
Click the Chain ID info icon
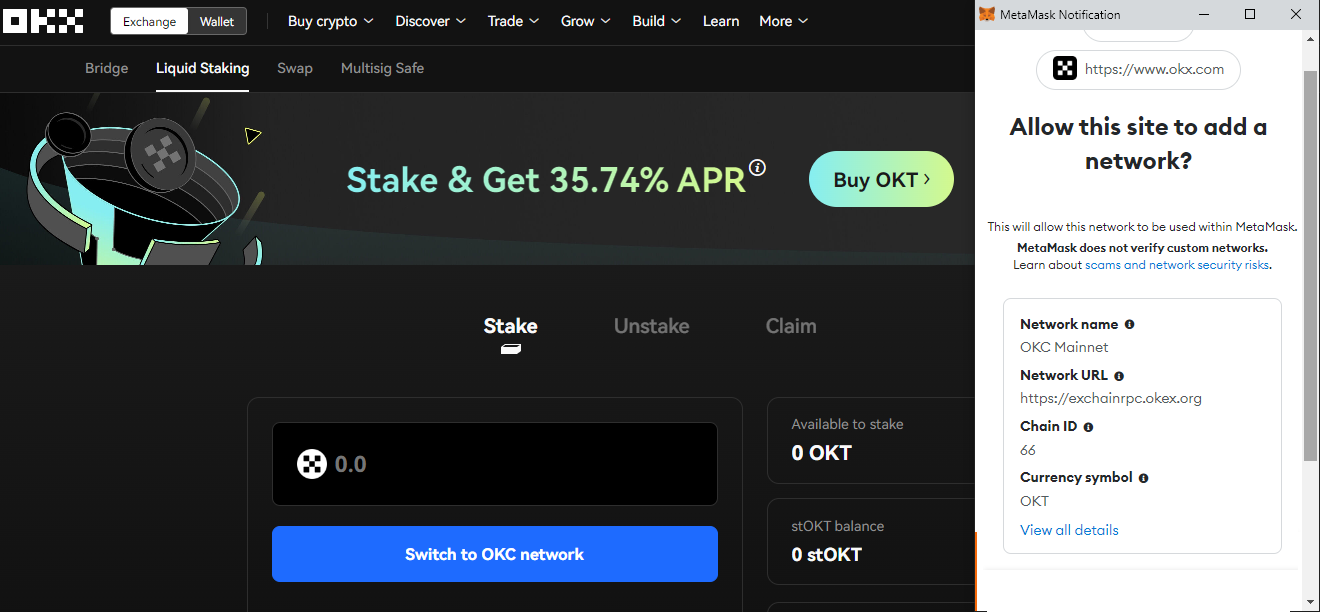click(1088, 427)
